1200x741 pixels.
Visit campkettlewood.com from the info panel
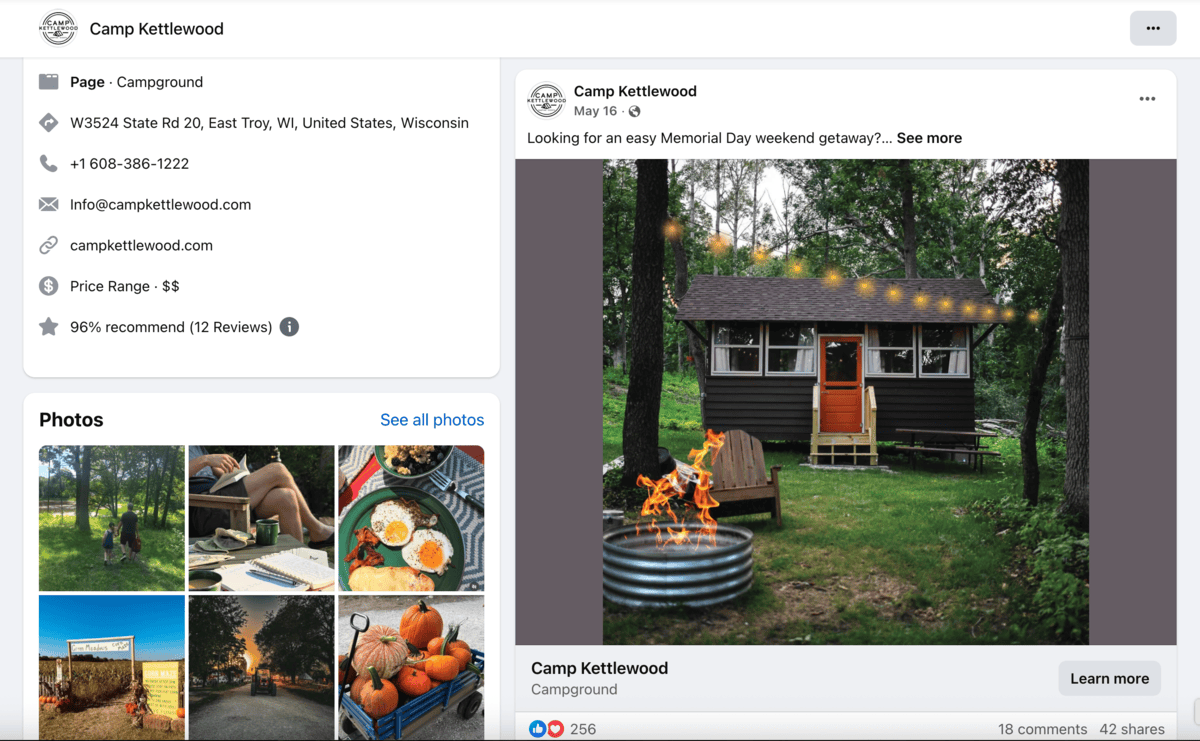click(143, 245)
